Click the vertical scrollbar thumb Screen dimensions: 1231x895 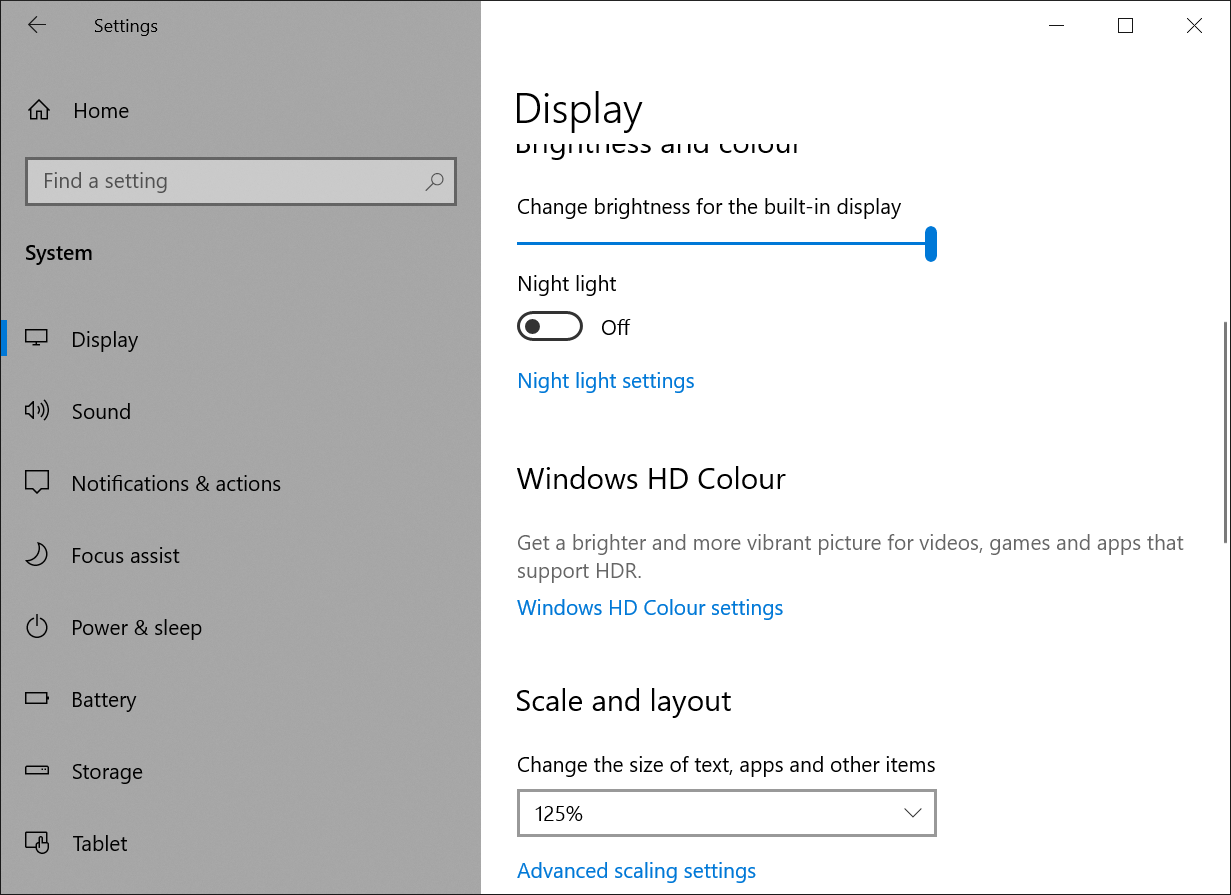[x=1225, y=432]
